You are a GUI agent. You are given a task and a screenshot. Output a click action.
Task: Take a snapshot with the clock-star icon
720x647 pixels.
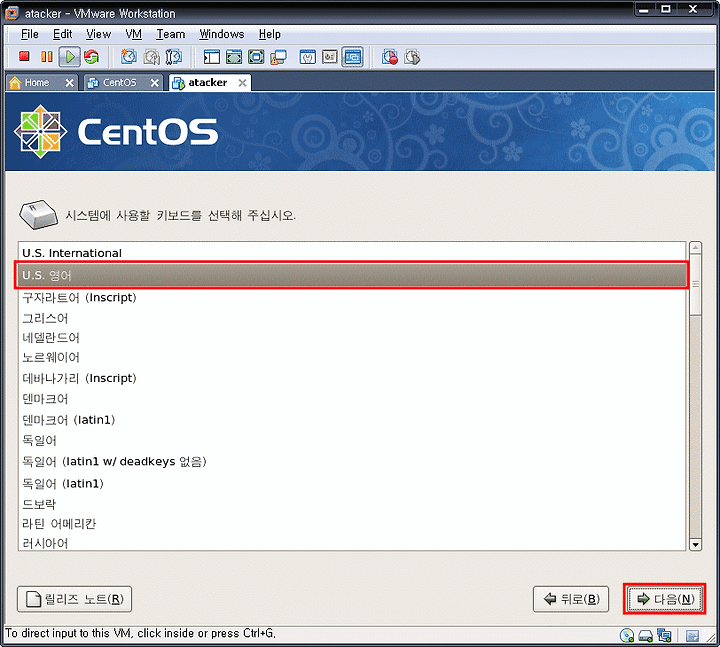[x=129, y=57]
